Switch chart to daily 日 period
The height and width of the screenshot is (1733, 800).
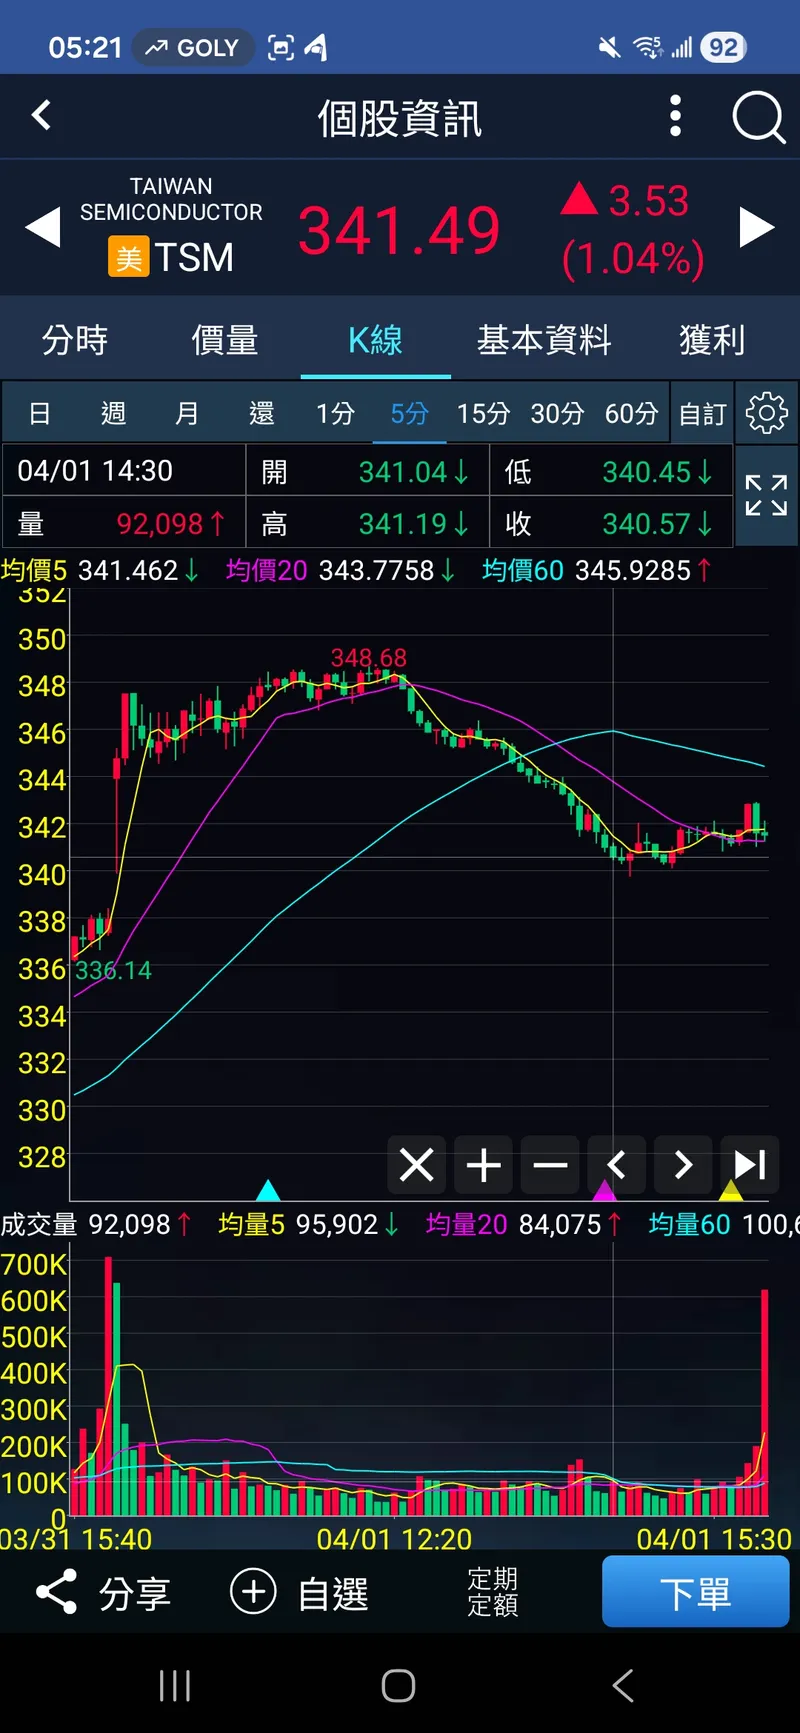[x=40, y=413]
